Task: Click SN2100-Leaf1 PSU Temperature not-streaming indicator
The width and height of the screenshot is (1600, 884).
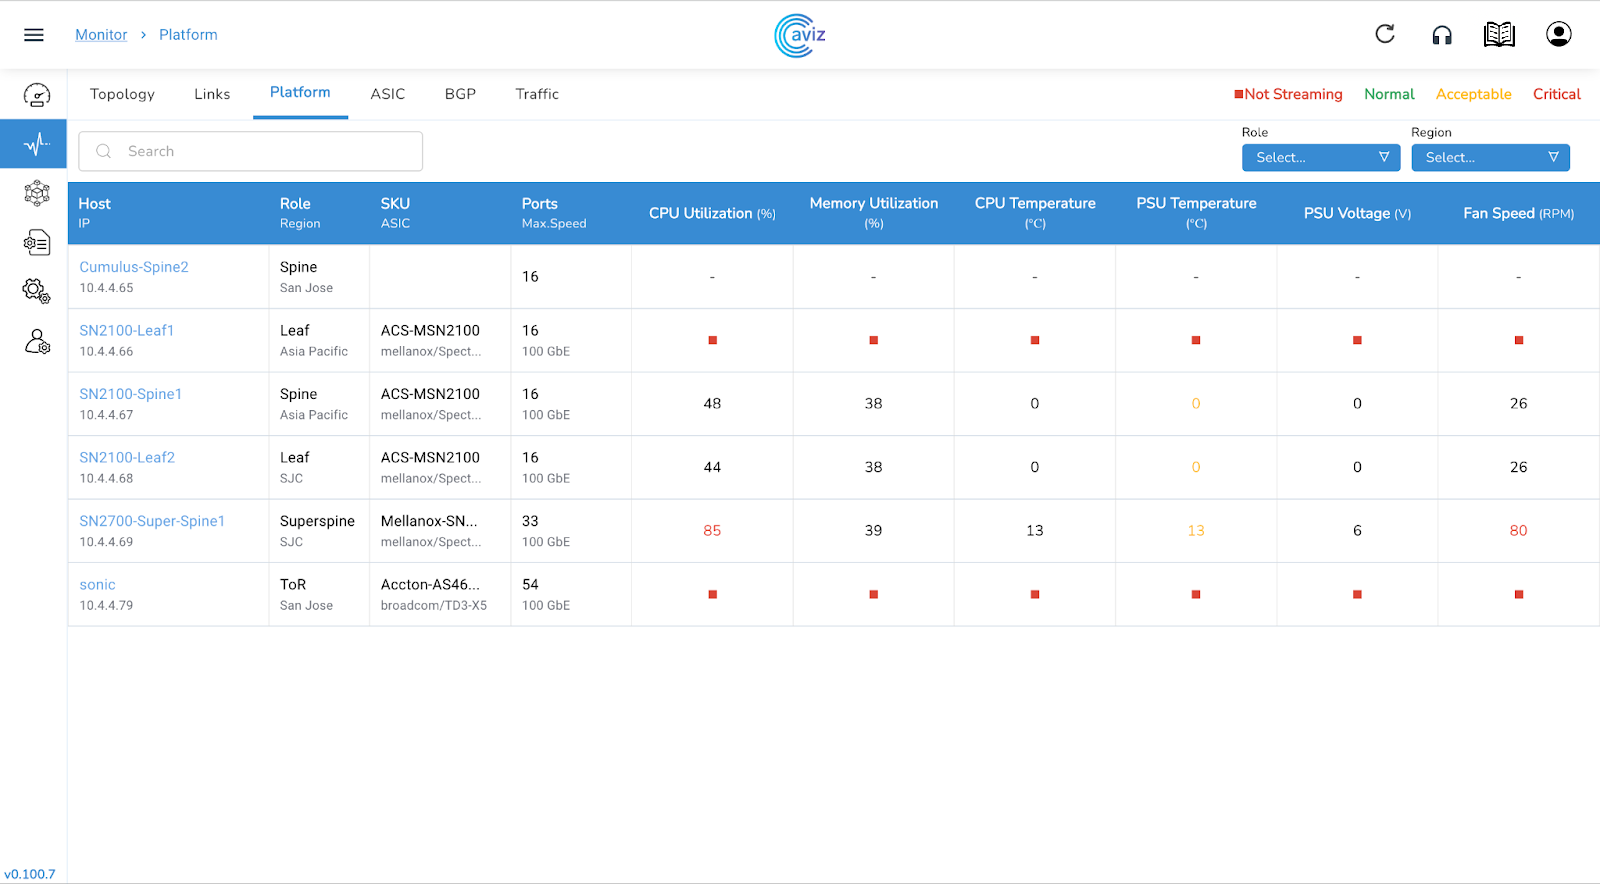Action: pos(1196,340)
